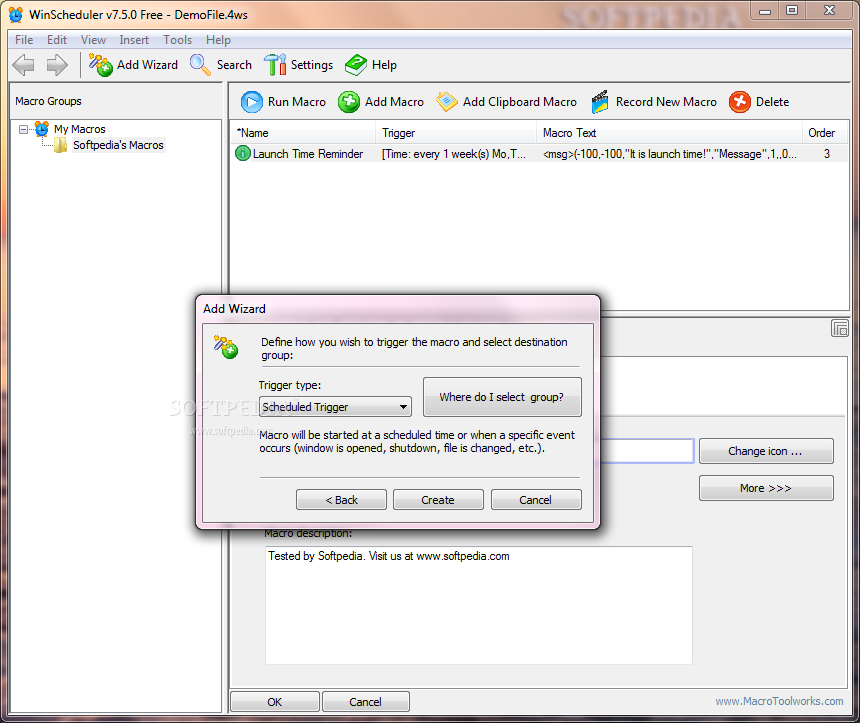Image resolution: width=860 pixels, height=723 pixels.
Task: Select Softpedia's Macros group label
Action: pos(118,145)
